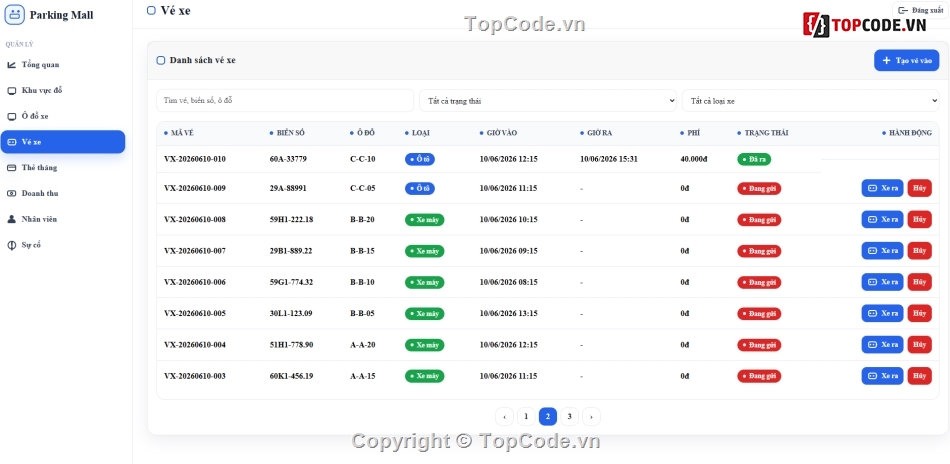The width and height of the screenshot is (950, 464).
Task: Click the Parking Mall robot logo icon
Action: coord(15,15)
